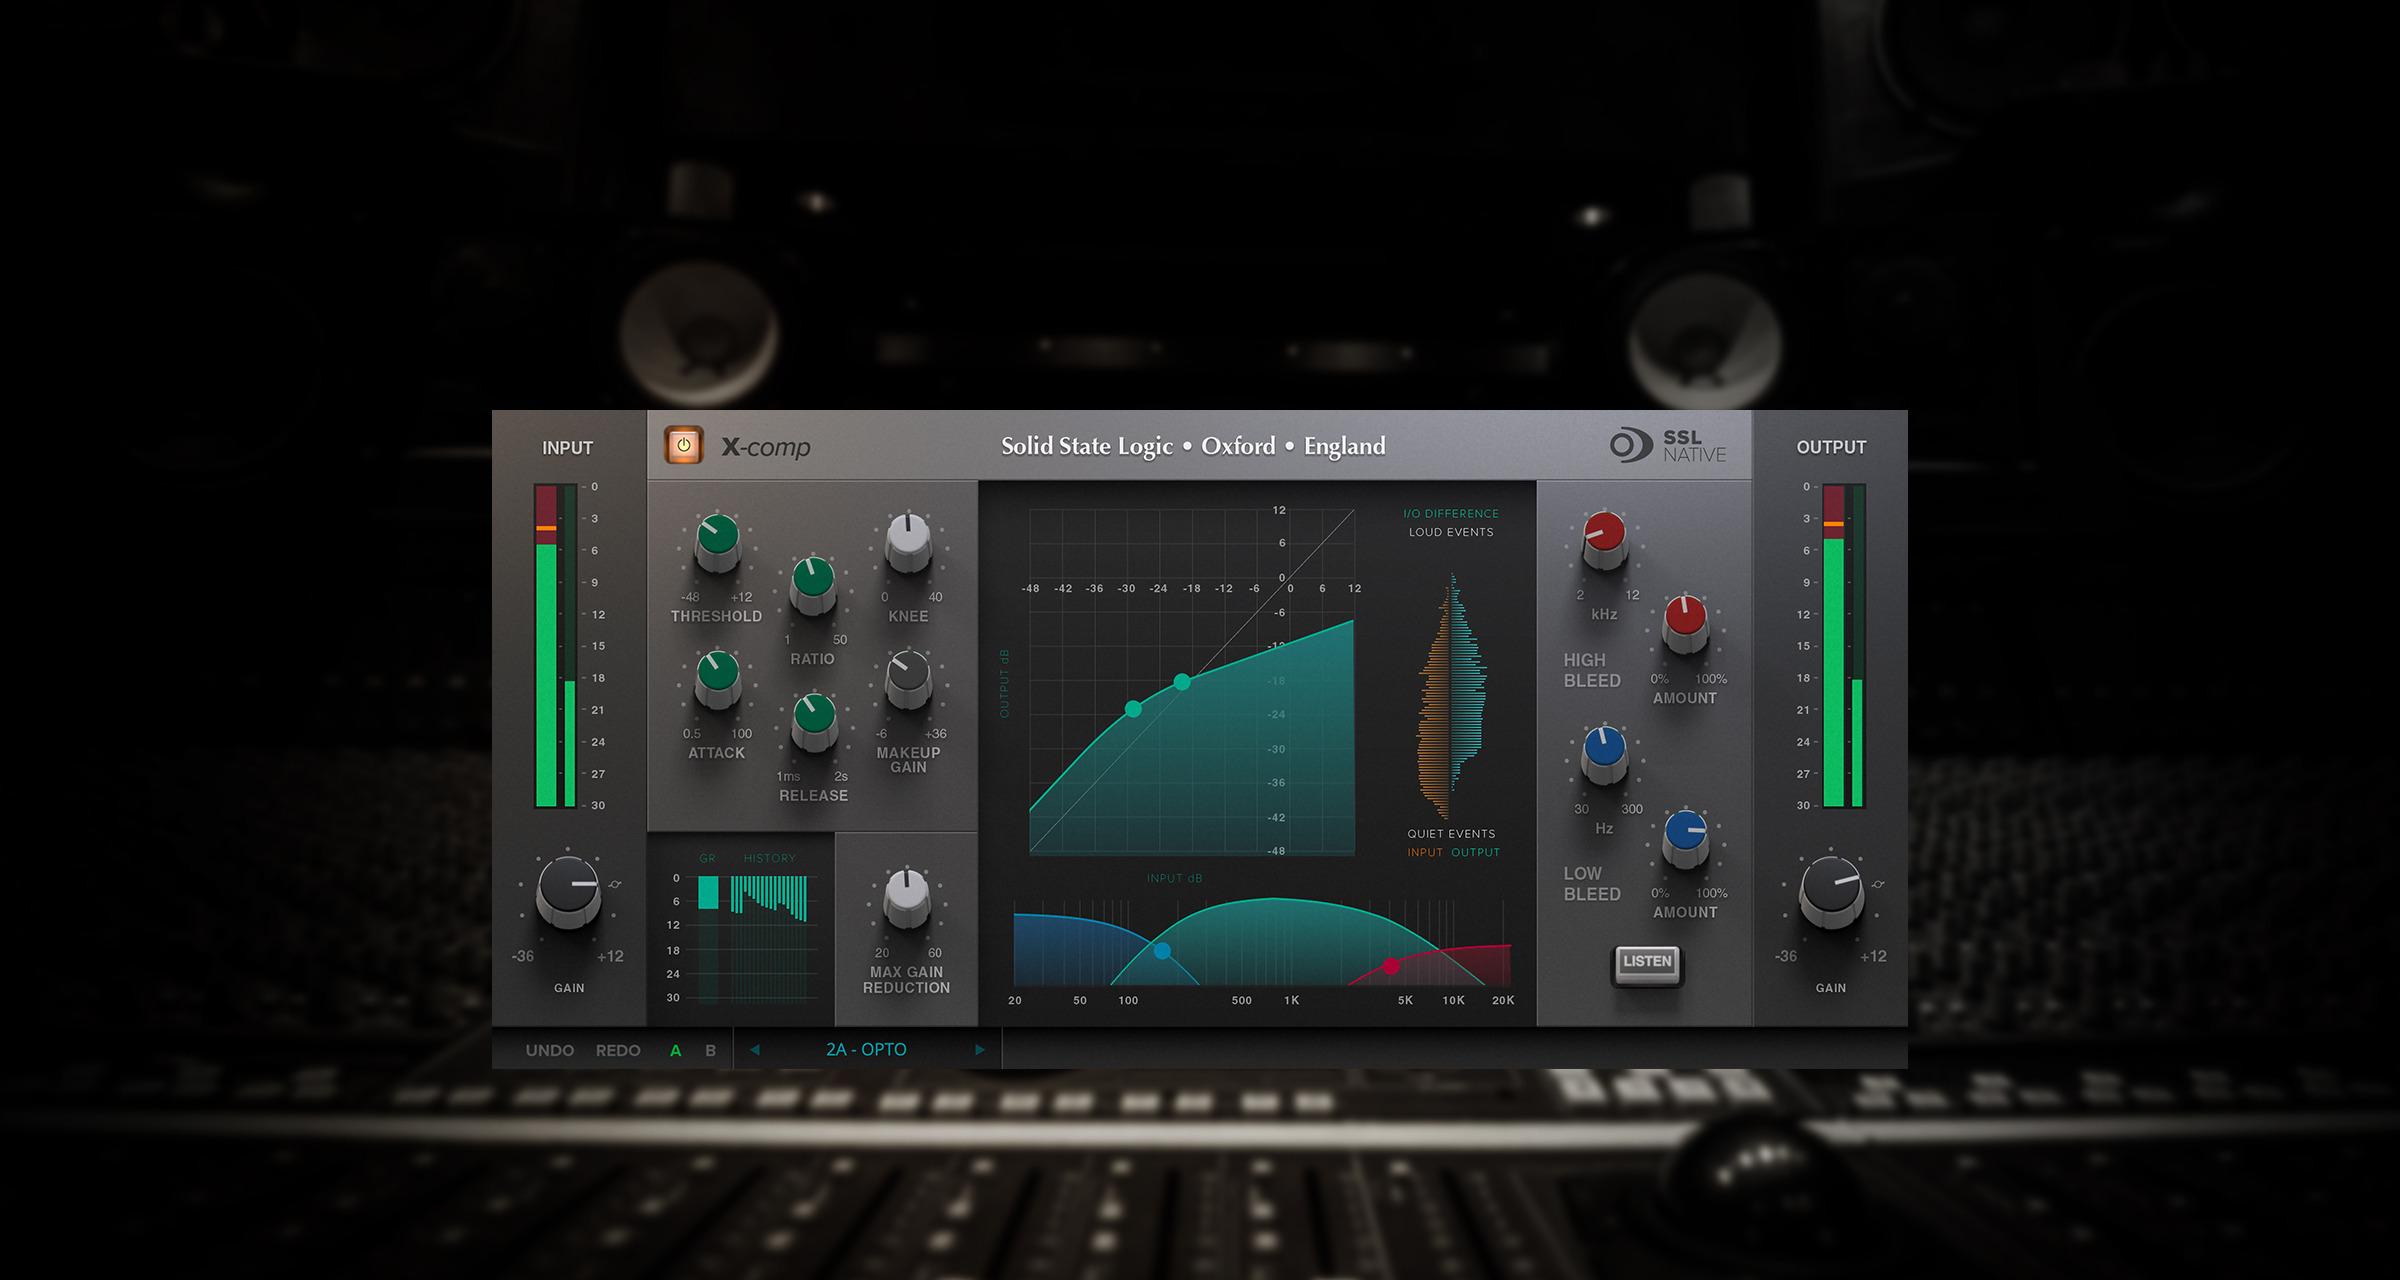The height and width of the screenshot is (1280, 2400).
Task: Click the SSL Native logo
Action: pos(1668,446)
